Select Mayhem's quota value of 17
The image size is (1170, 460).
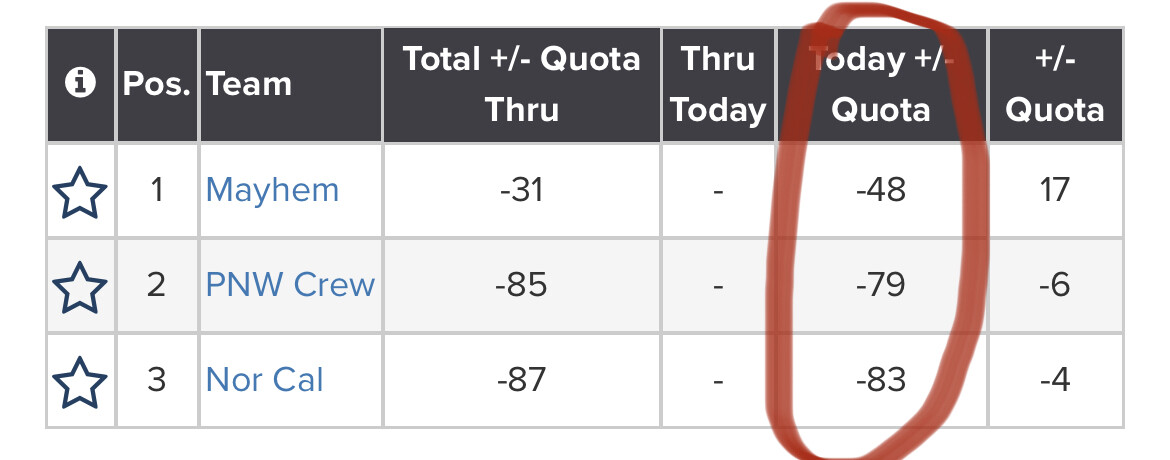point(1054,190)
